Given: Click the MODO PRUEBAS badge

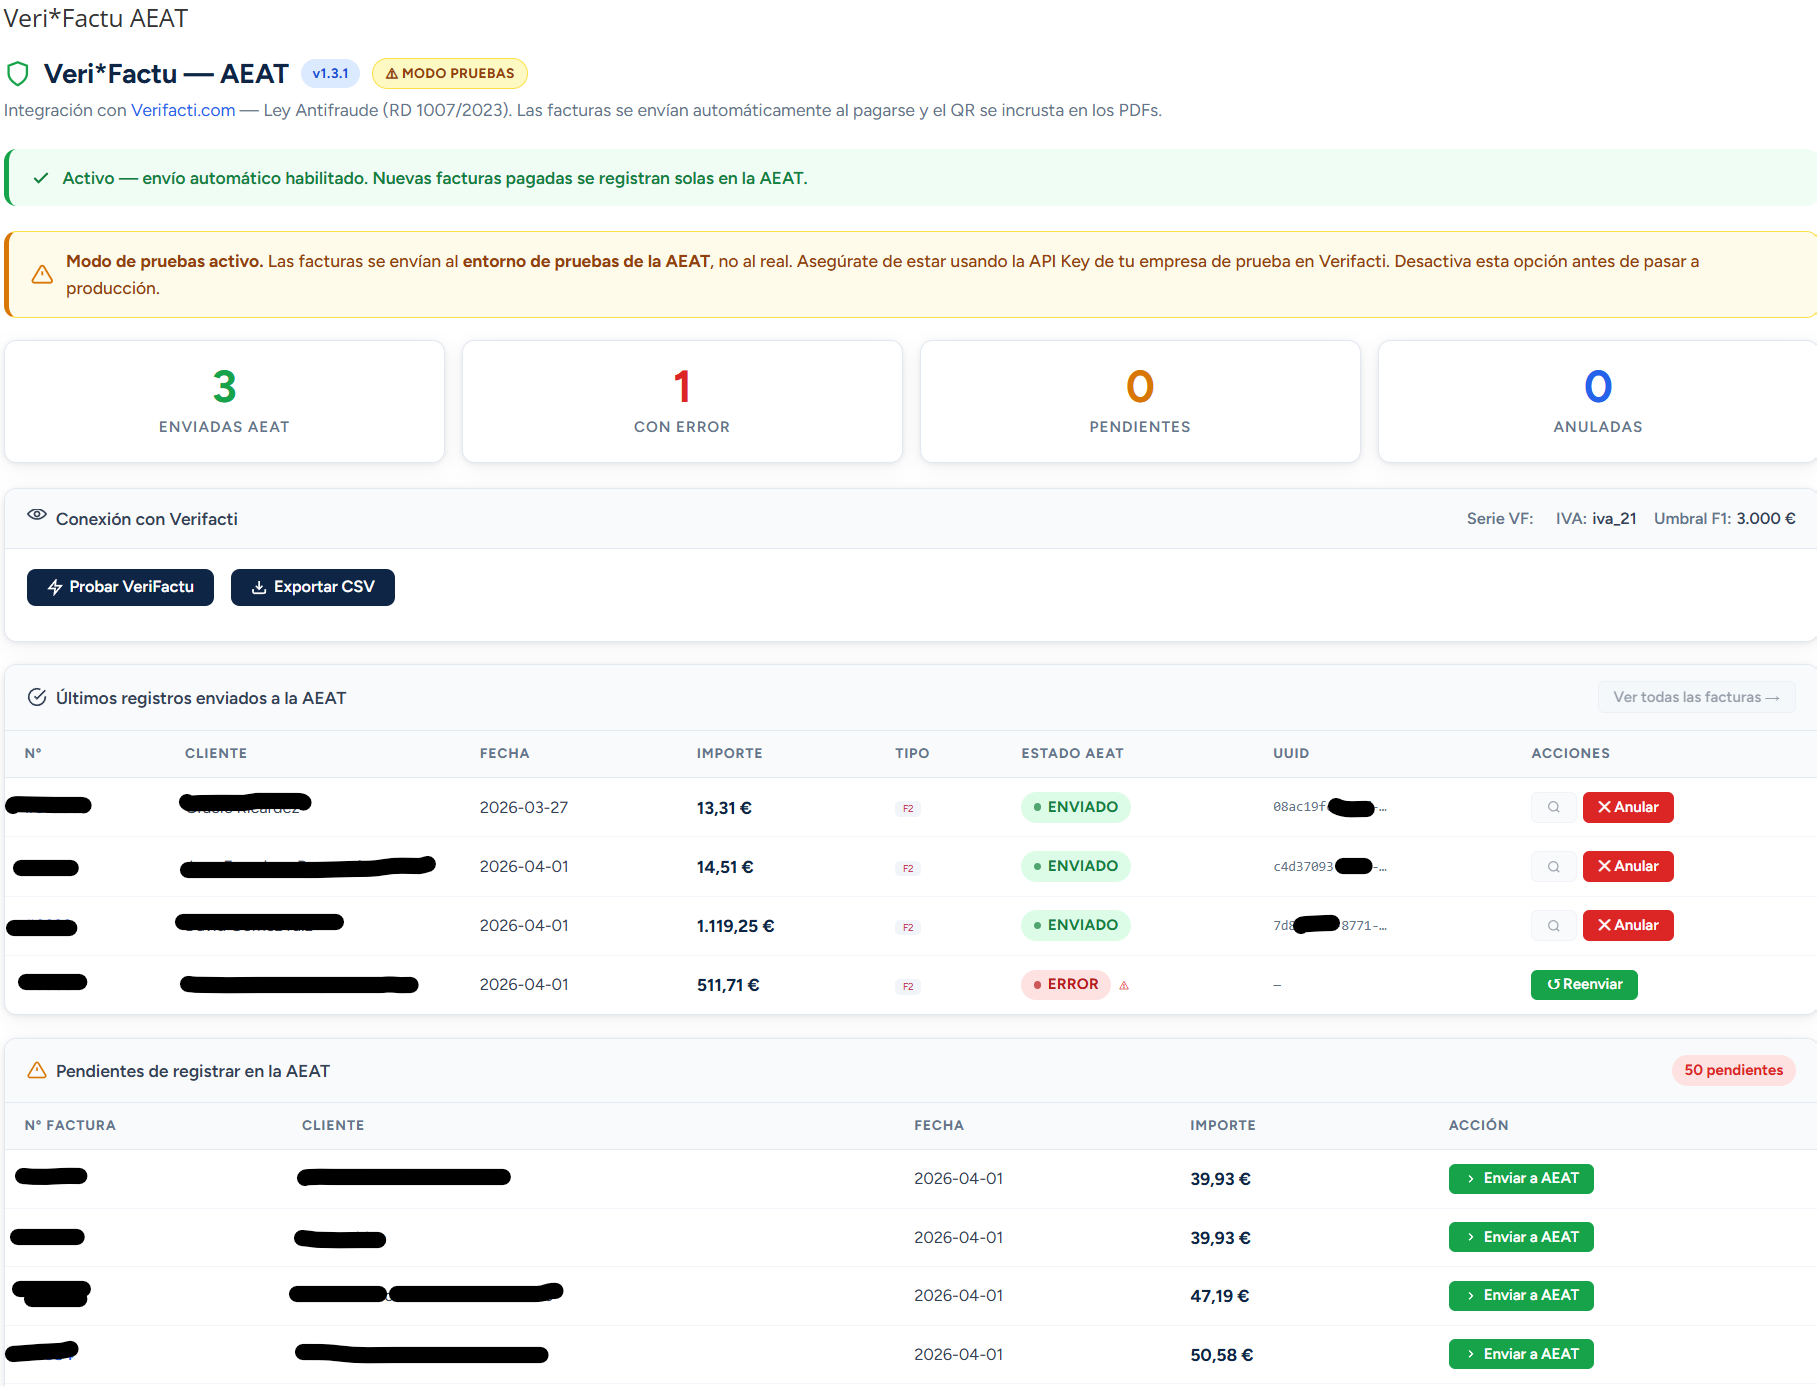Looking at the screenshot, I should point(449,73).
